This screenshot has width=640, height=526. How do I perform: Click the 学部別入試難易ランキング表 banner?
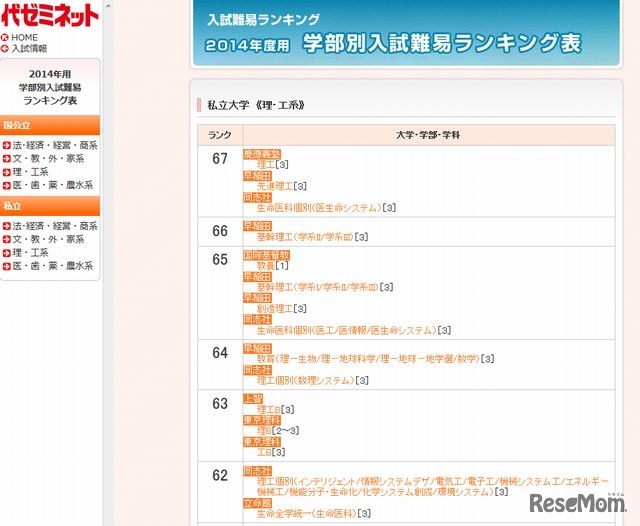[406, 33]
